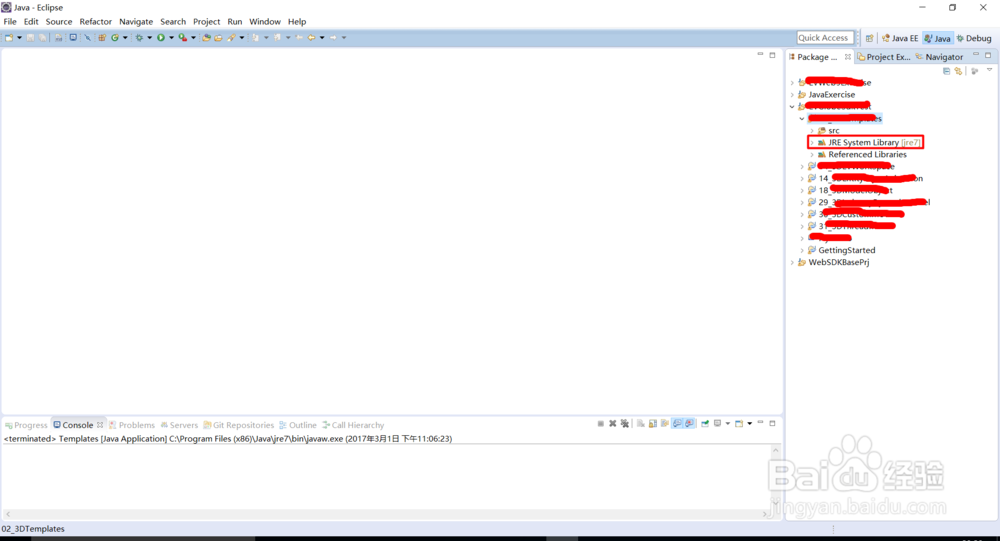The width and height of the screenshot is (1000, 541).
Task: Click the Run External Tools icon
Action: 183,38
